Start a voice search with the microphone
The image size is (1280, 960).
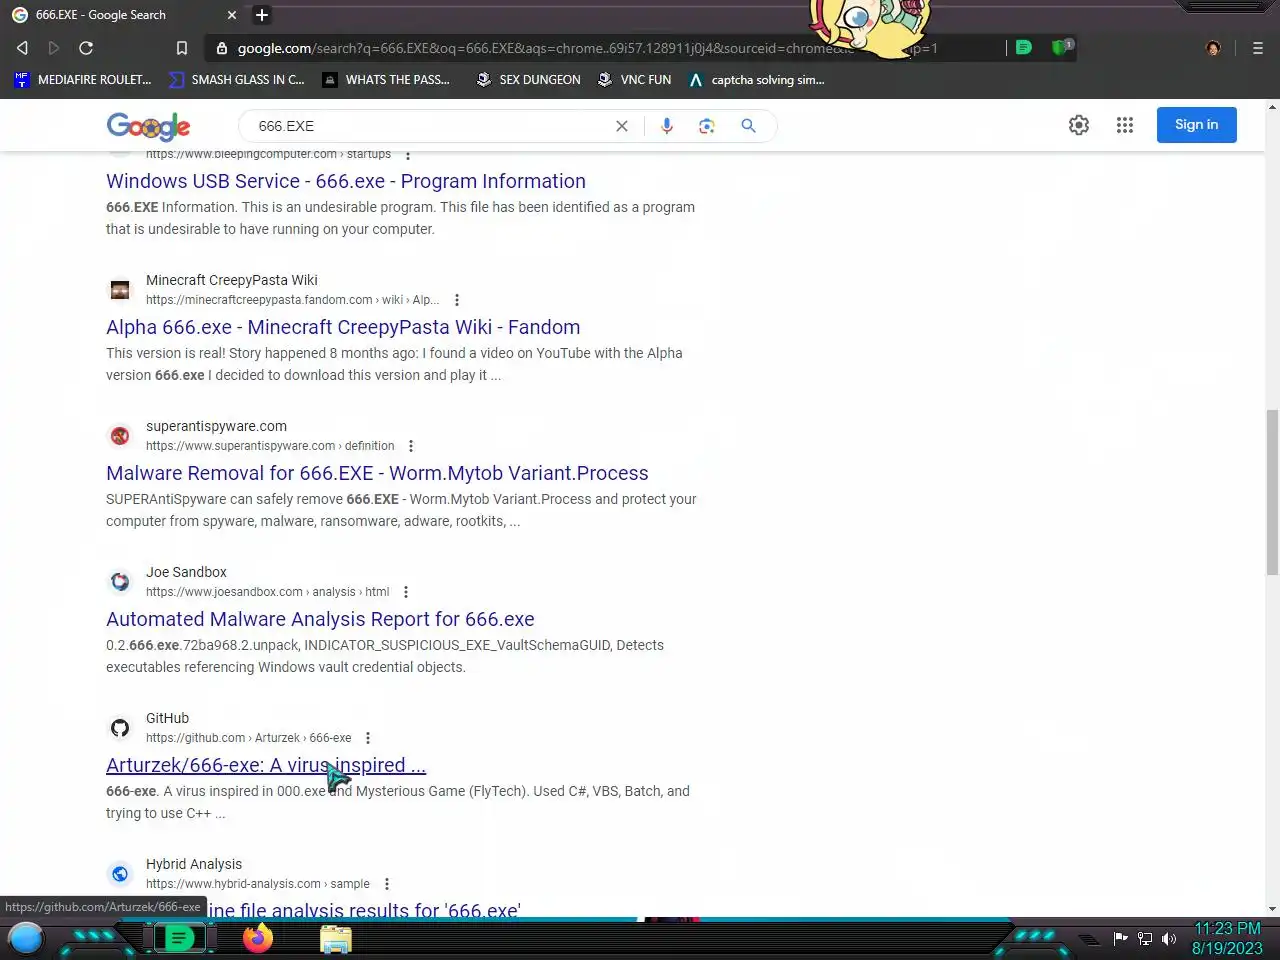coord(667,126)
